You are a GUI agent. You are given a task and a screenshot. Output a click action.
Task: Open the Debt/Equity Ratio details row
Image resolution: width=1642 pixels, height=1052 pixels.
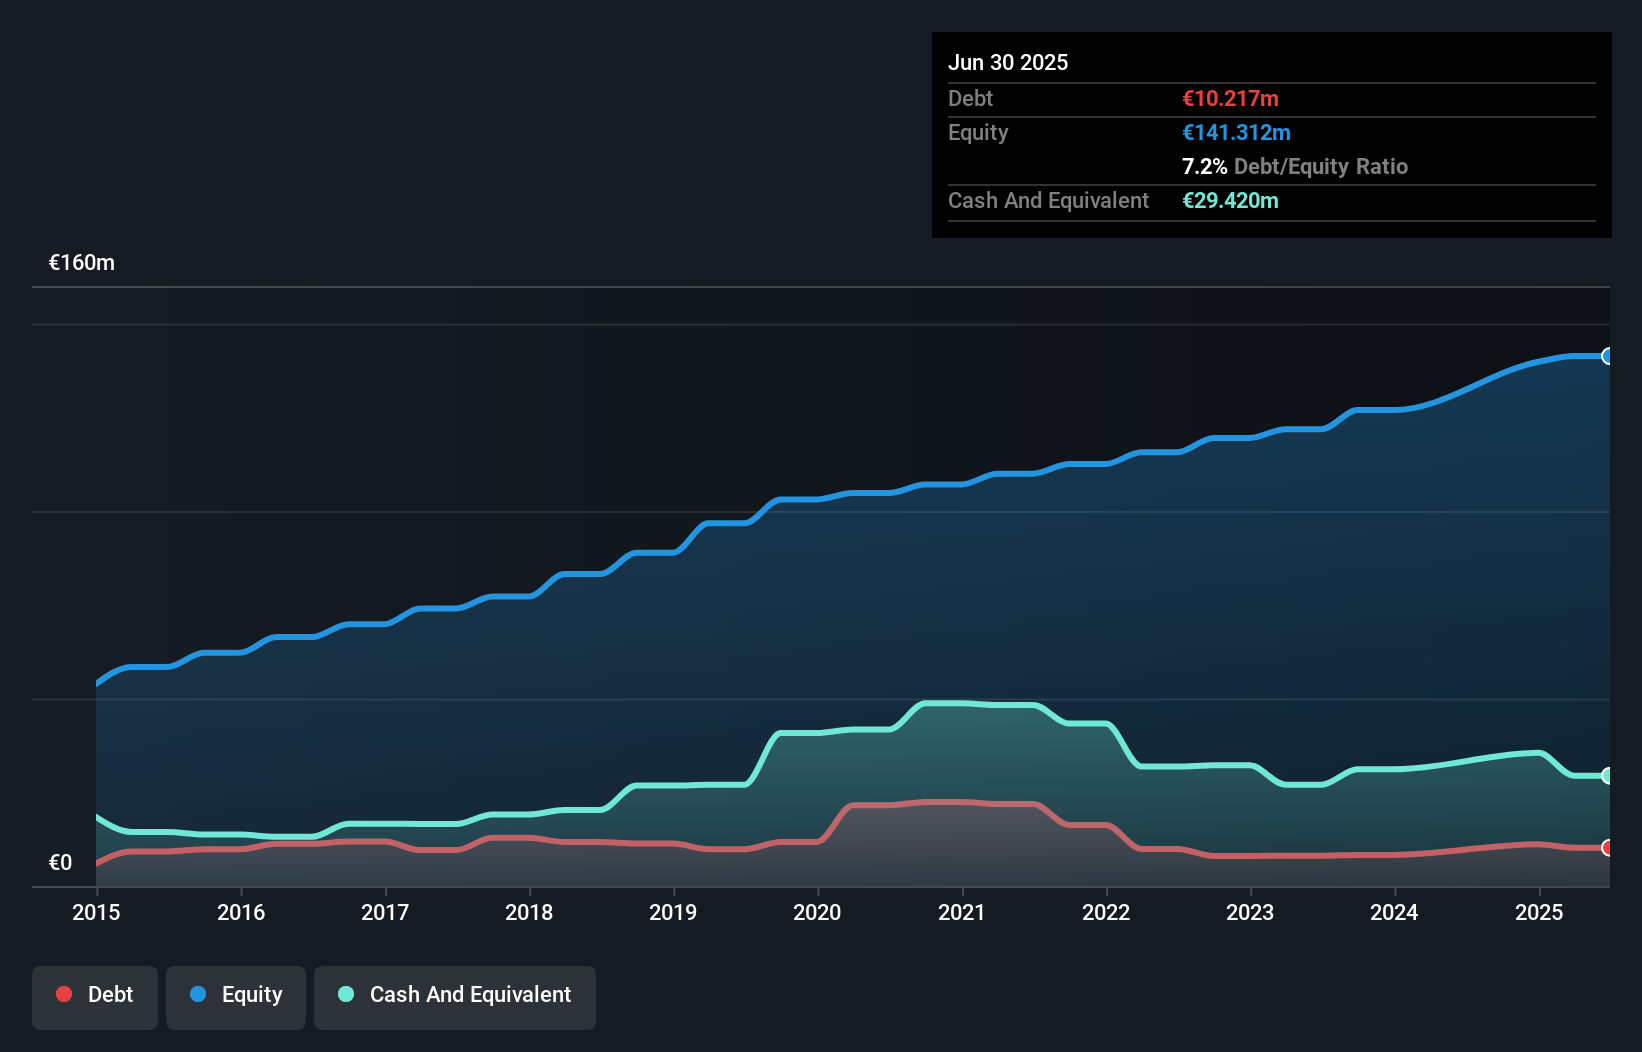click(x=1295, y=166)
